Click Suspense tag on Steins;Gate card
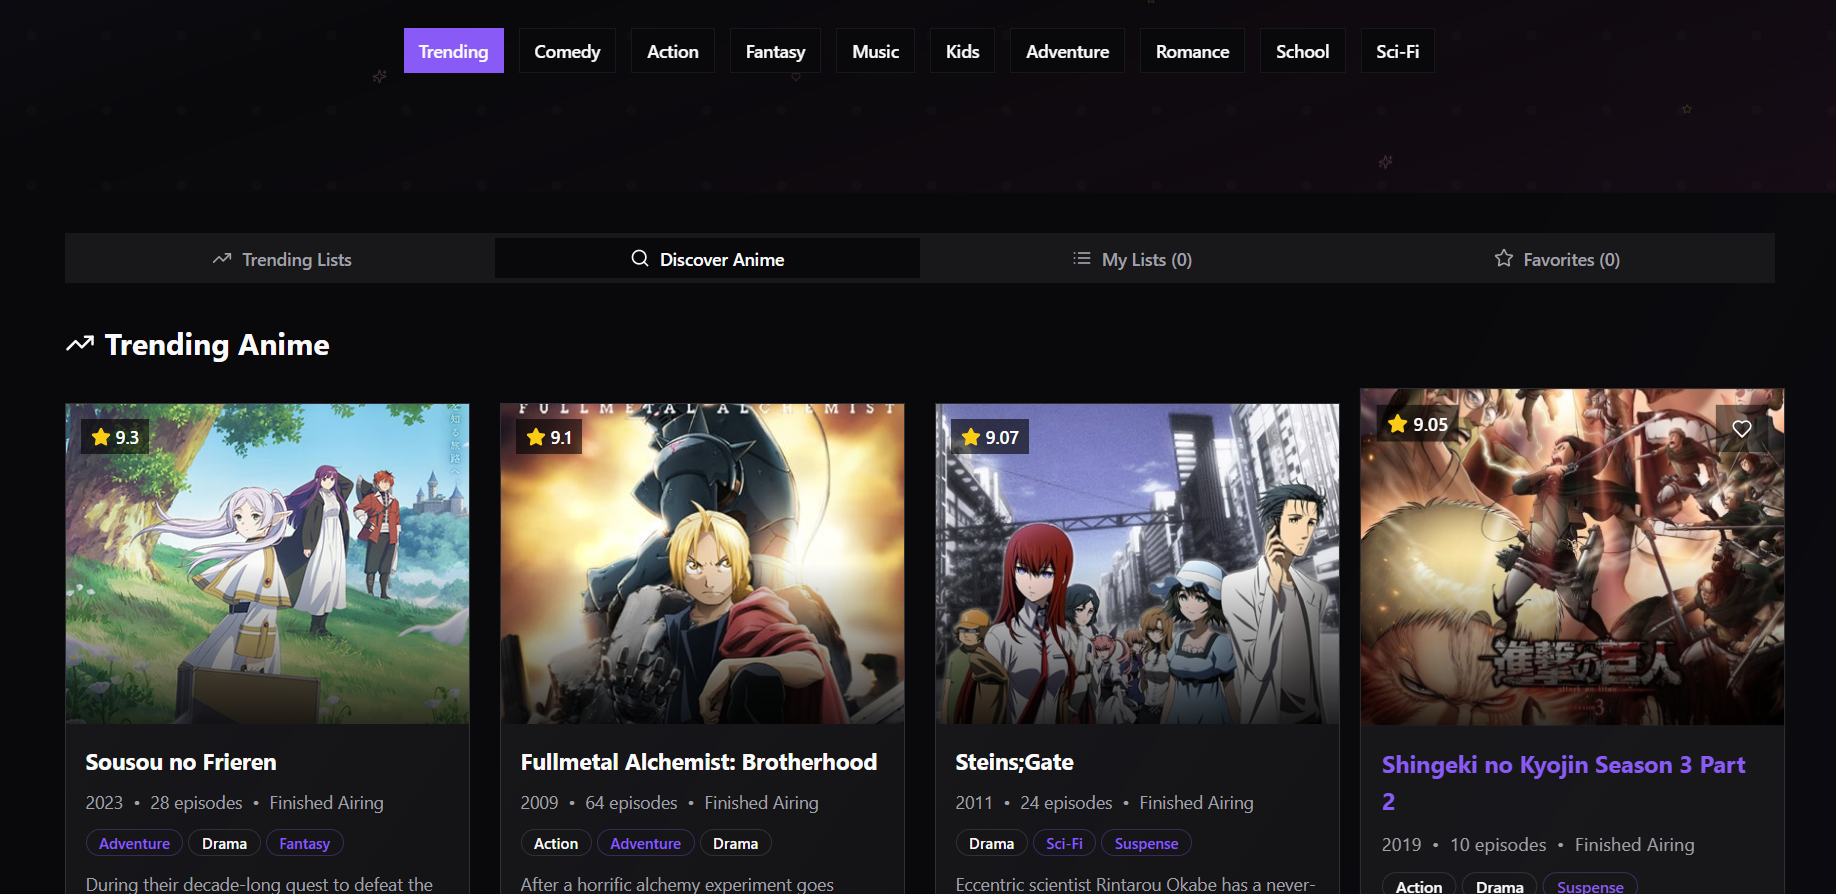 tap(1146, 843)
